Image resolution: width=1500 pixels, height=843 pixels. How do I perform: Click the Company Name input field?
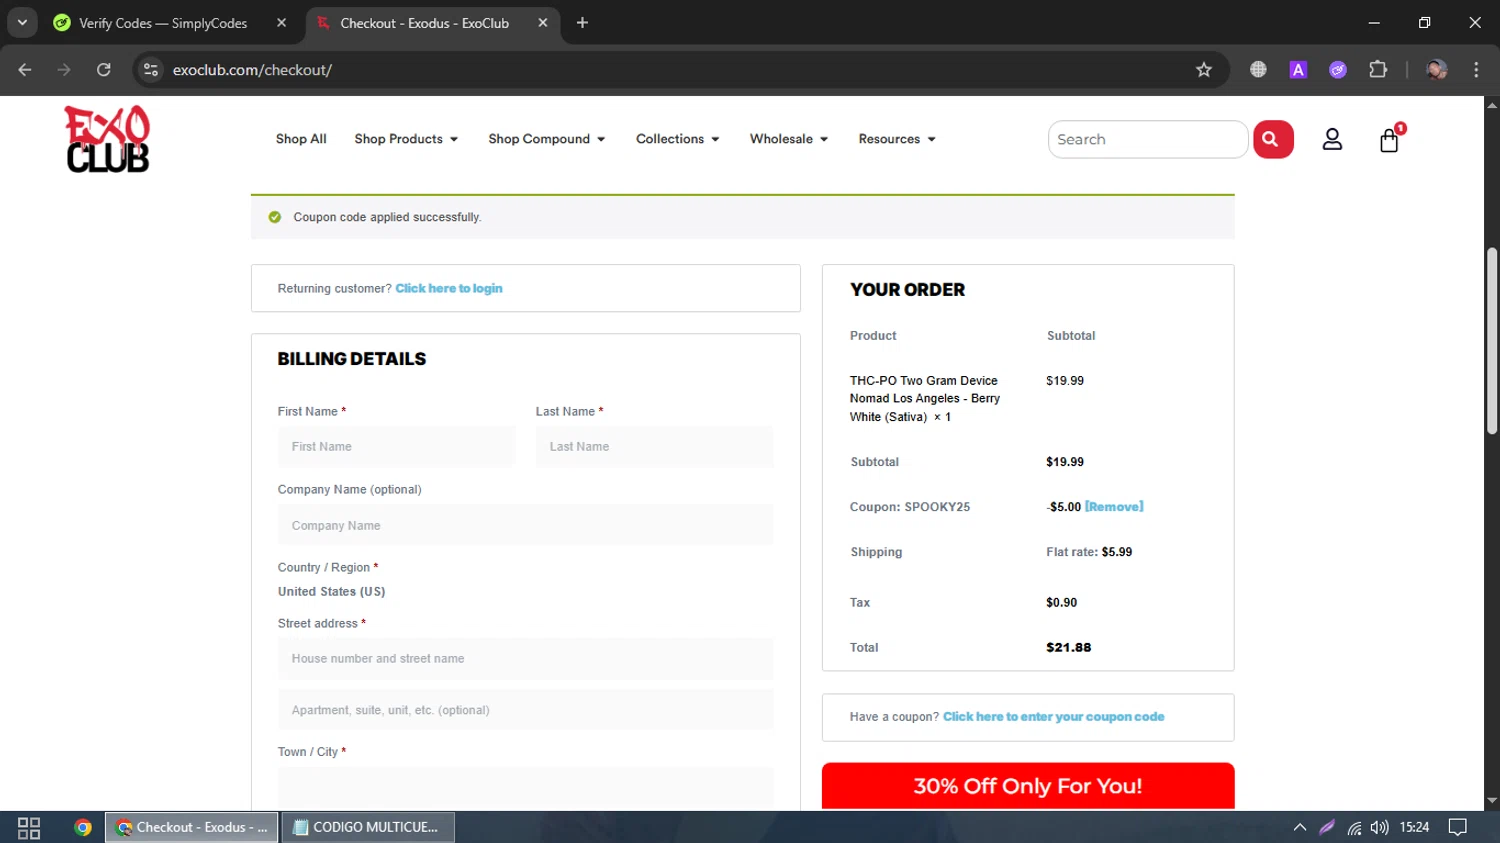[x=525, y=525]
